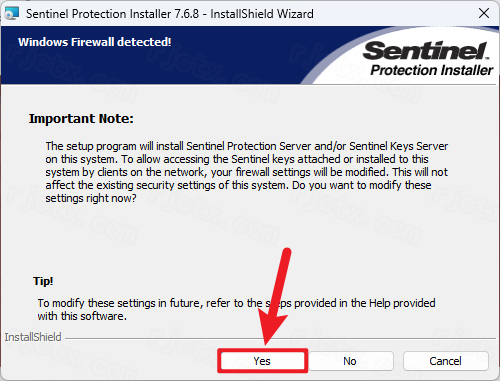Click the 'Important Note:' heading

(x=81, y=119)
